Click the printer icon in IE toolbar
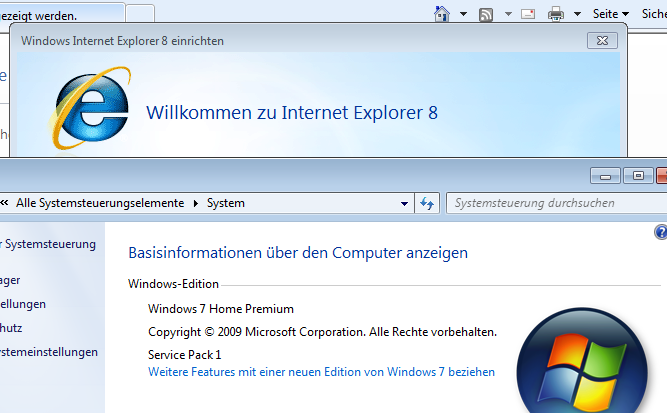The image size is (667, 413). click(556, 14)
